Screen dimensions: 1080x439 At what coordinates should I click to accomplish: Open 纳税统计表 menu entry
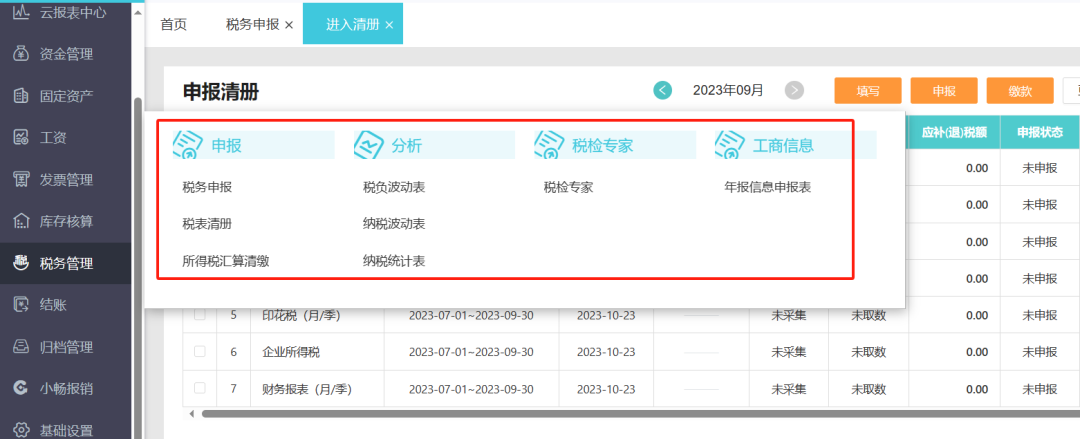[x=394, y=261]
